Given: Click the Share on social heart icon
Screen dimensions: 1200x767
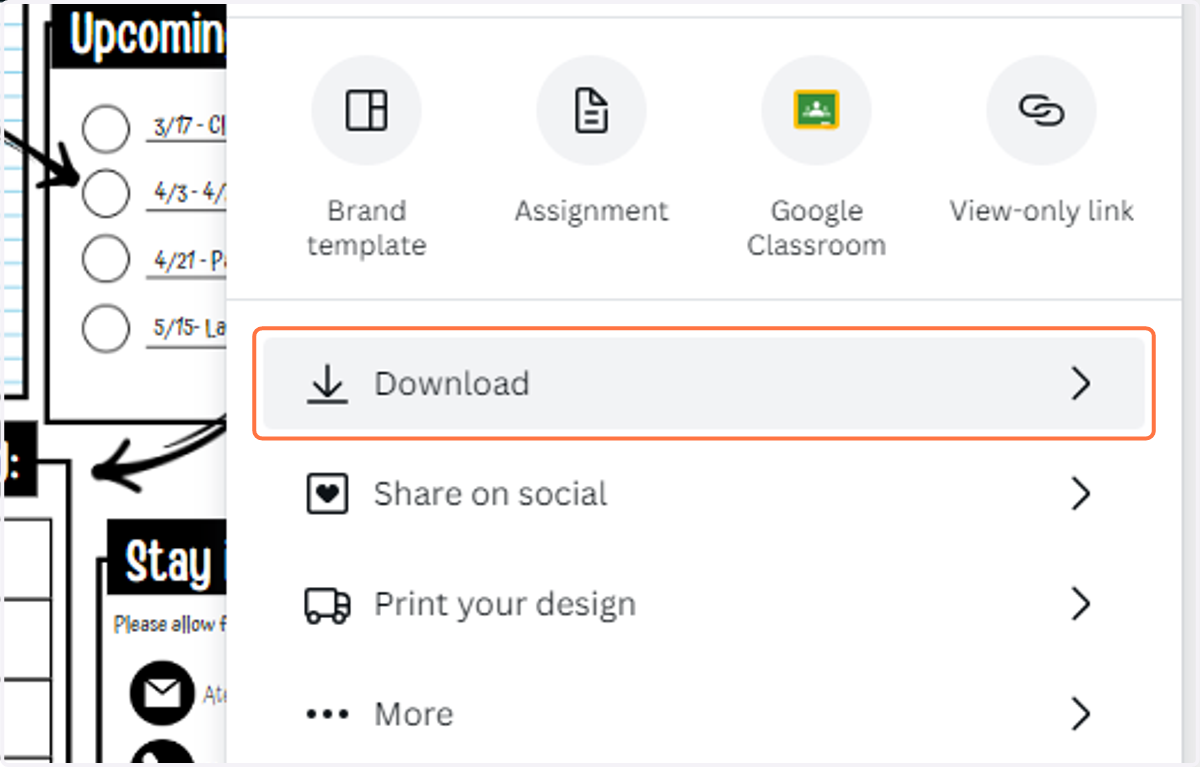Looking at the screenshot, I should [327, 494].
